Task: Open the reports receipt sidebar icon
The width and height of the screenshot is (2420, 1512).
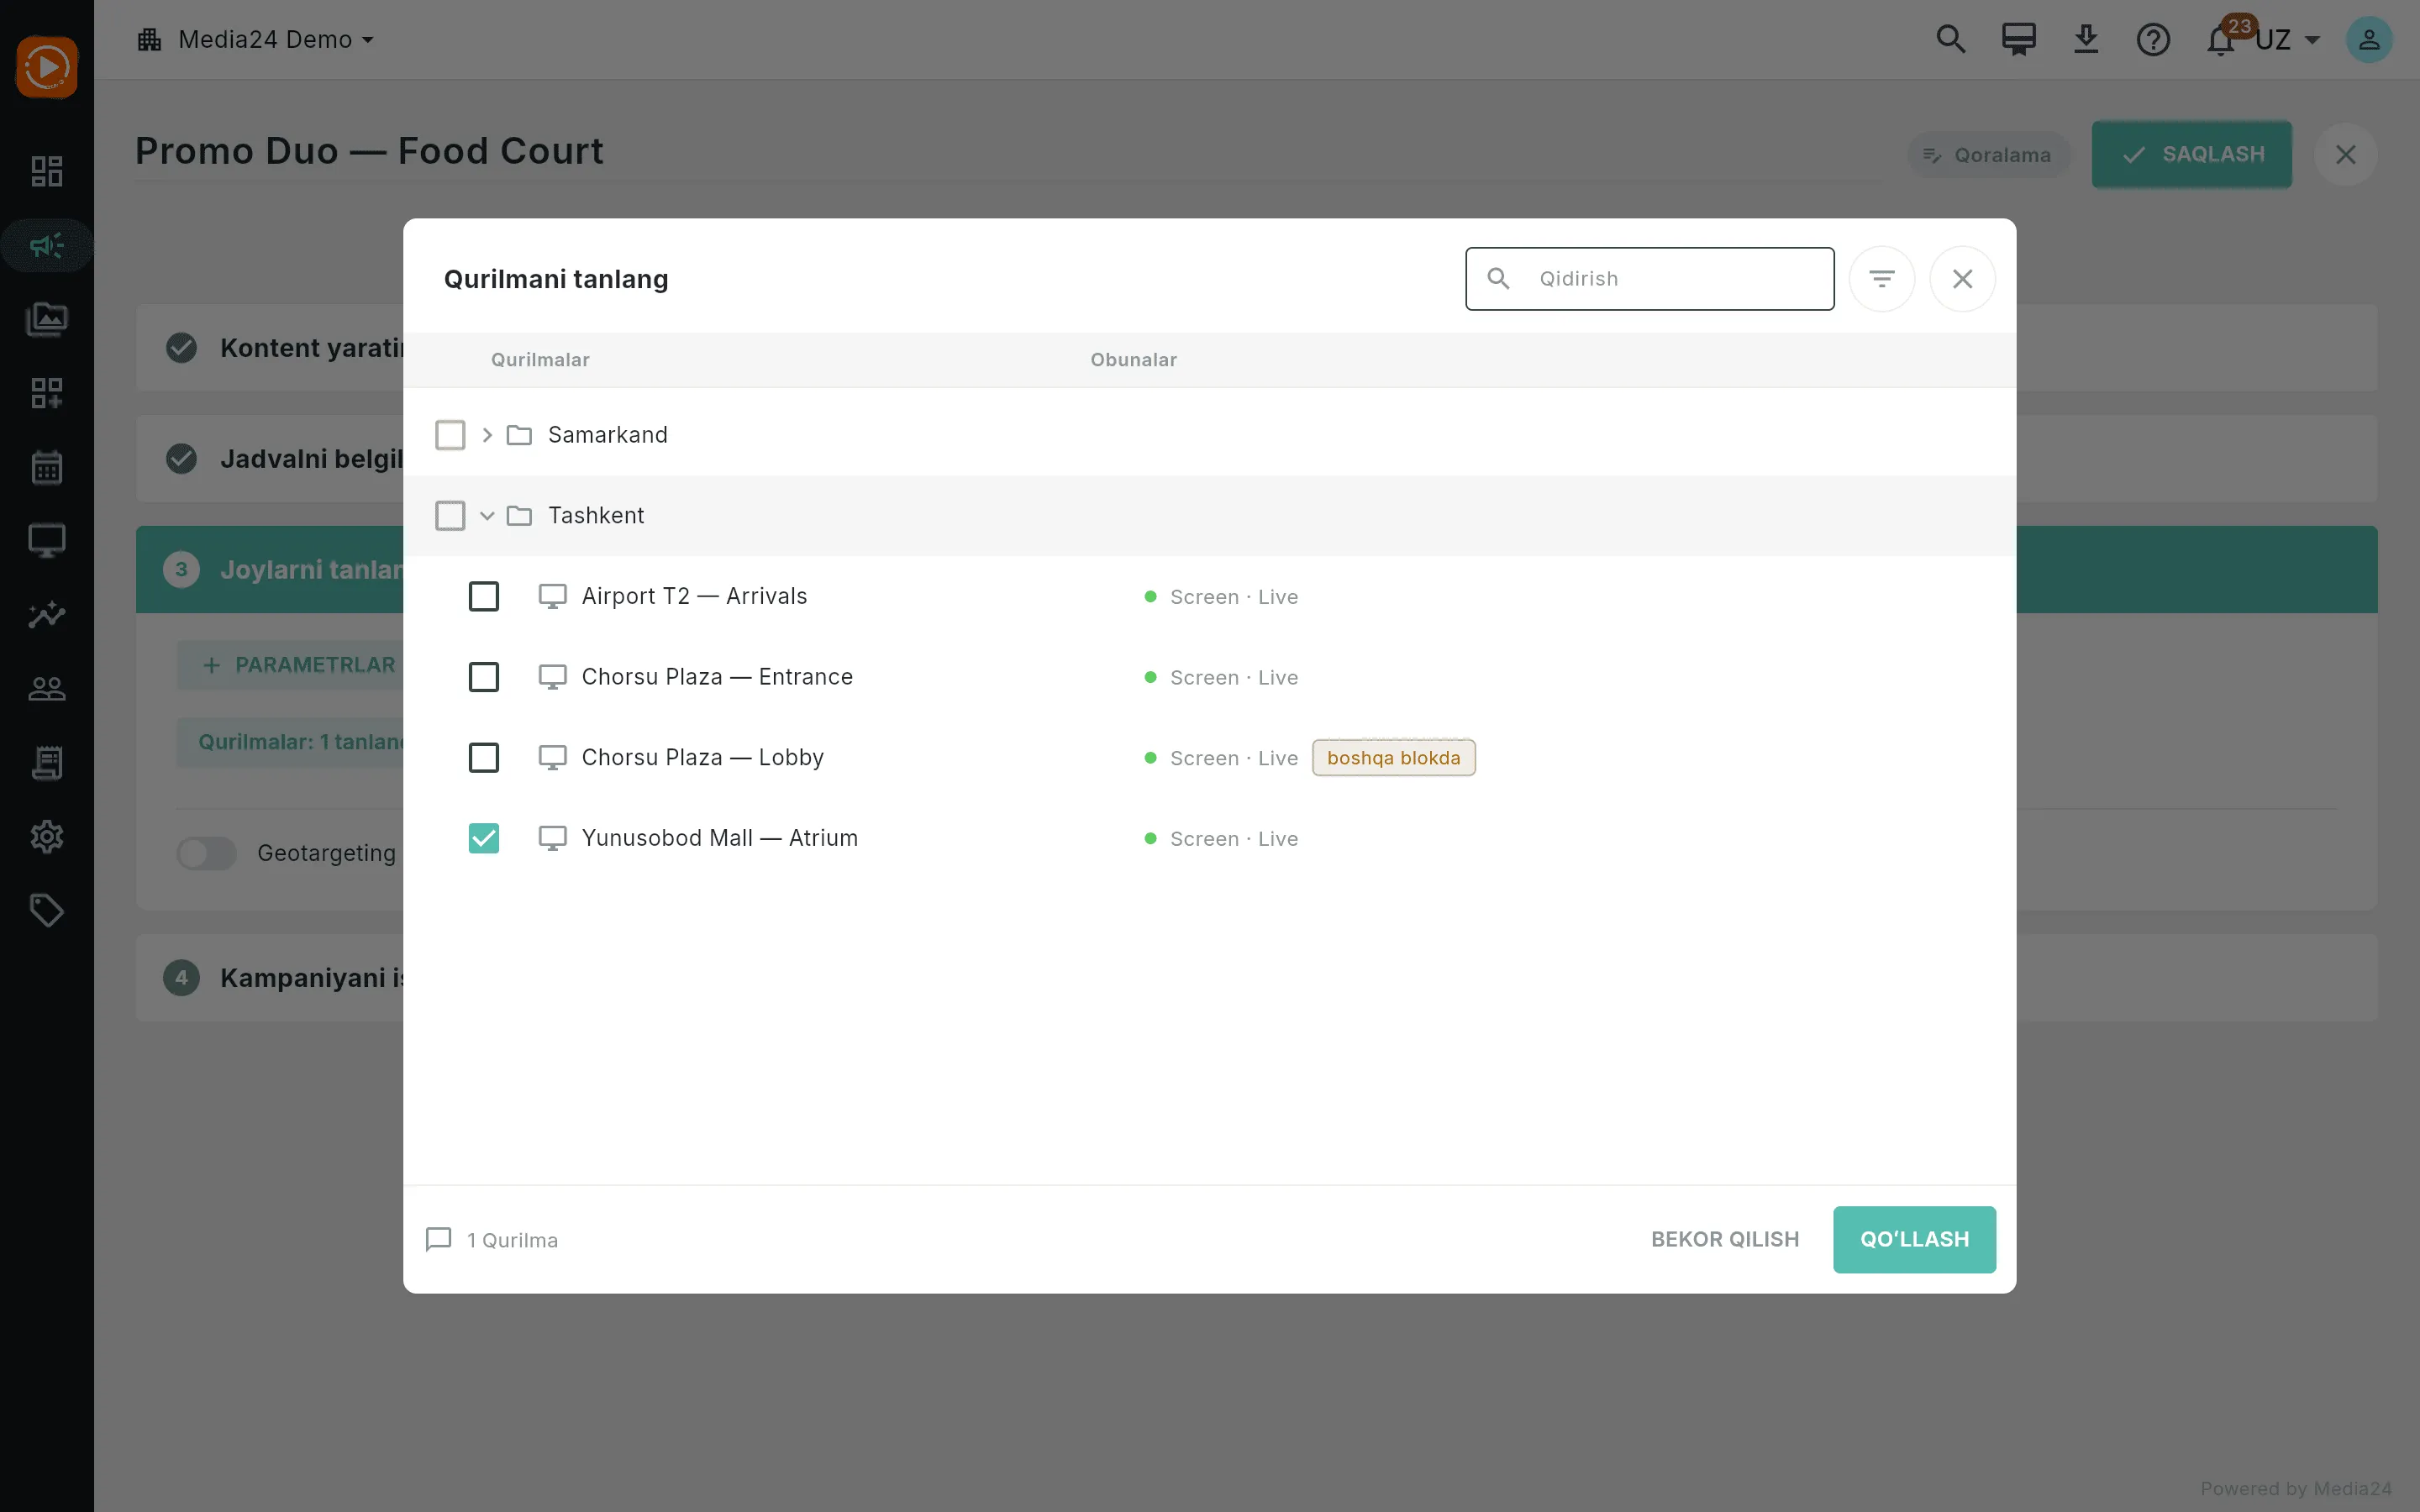Action: point(47,763)
